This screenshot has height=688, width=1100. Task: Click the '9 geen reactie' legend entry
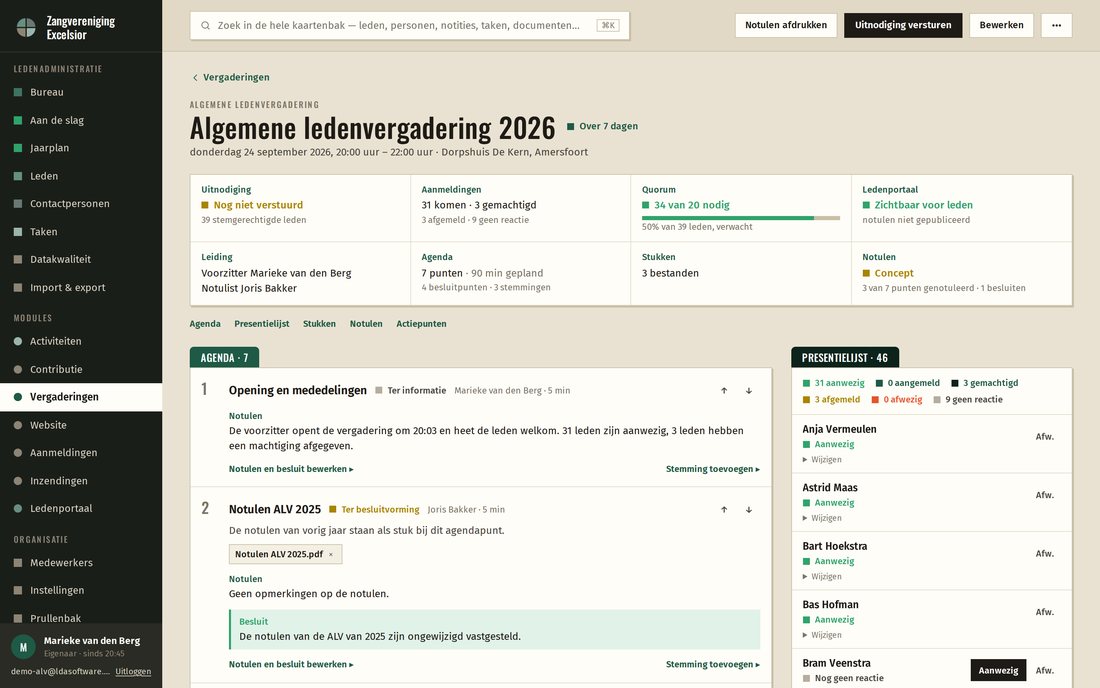pos(967,400)
